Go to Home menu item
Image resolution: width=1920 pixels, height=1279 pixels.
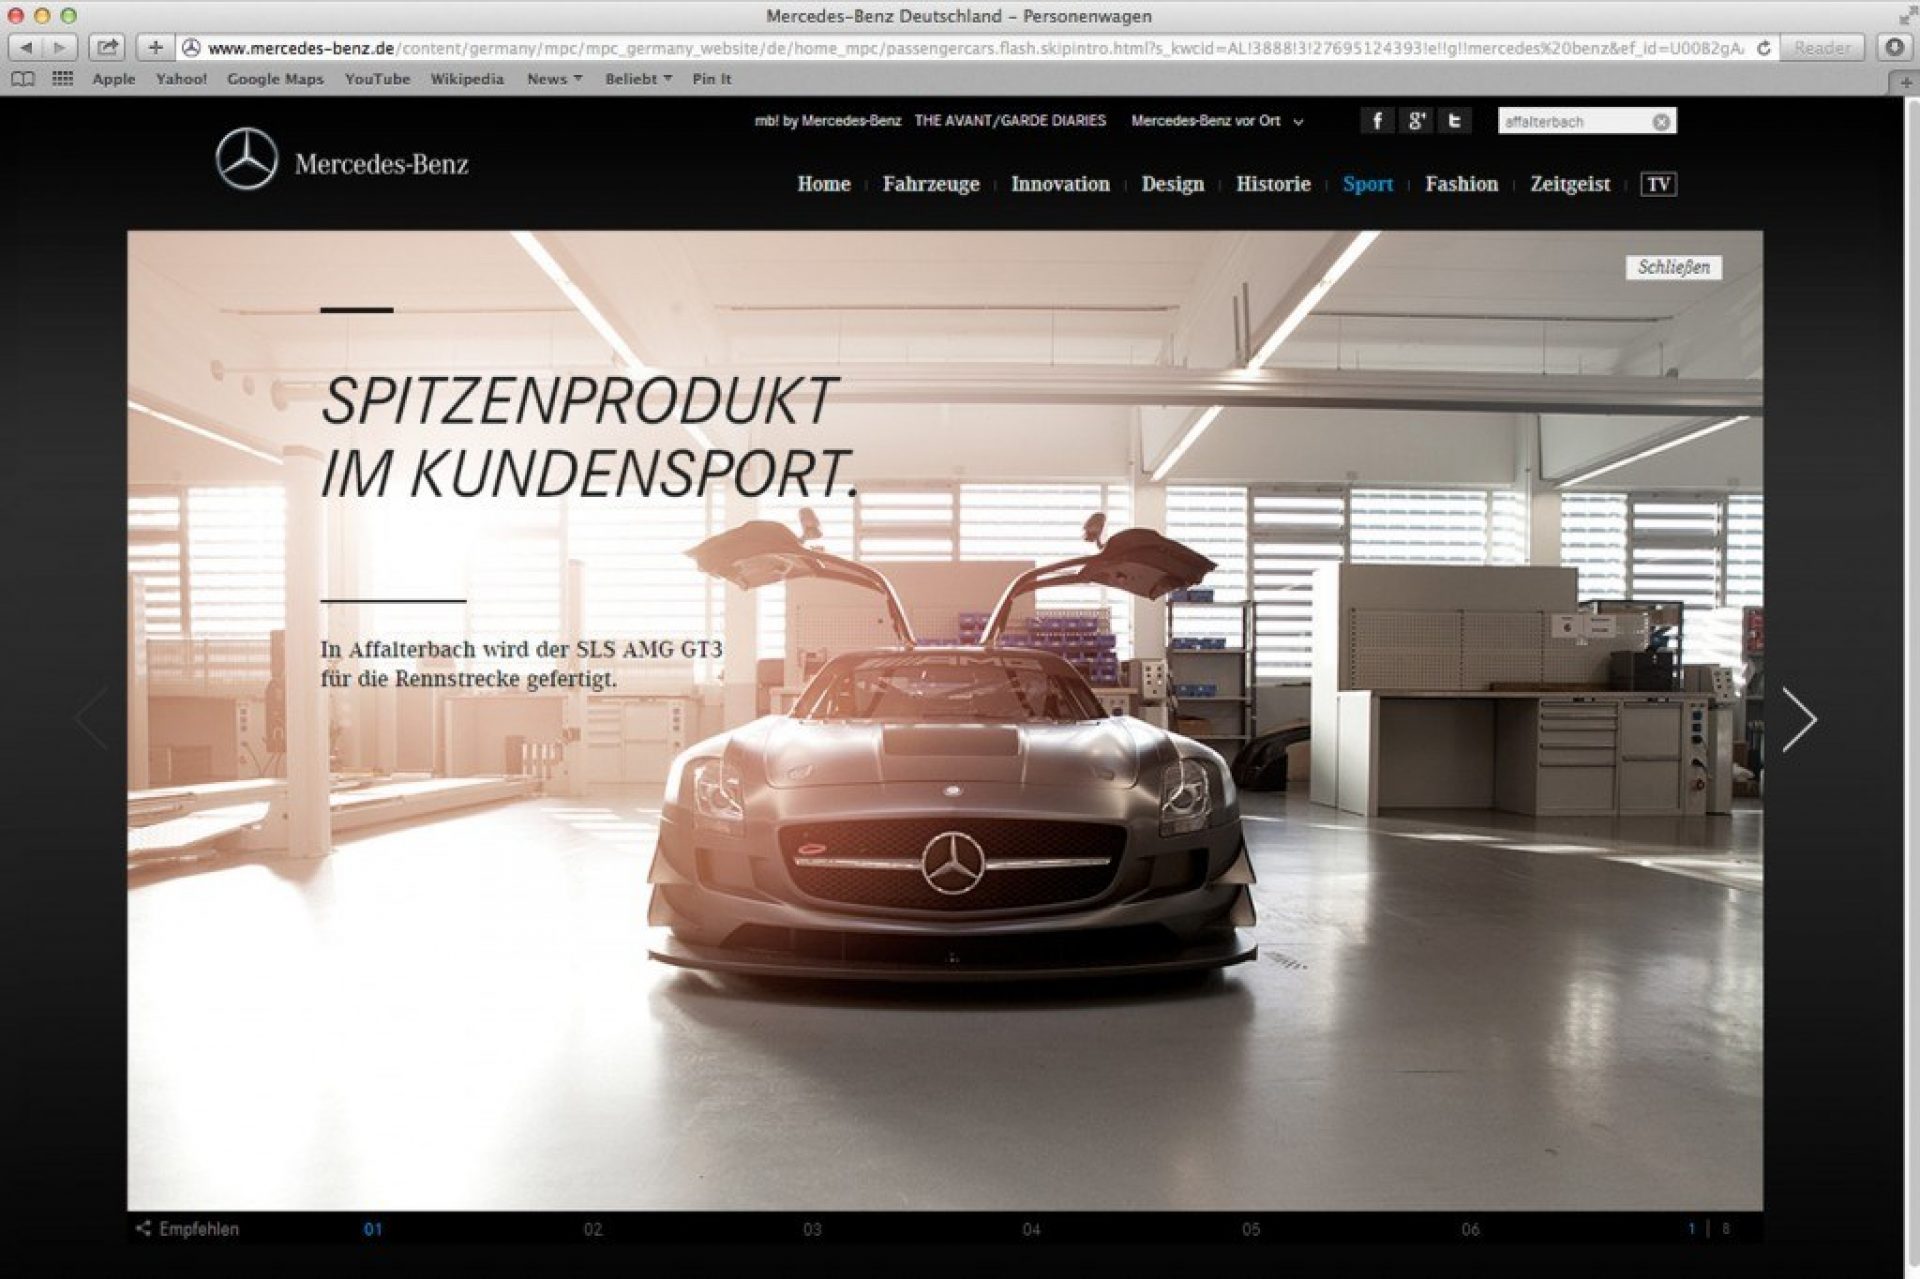click(x=824, y=184)
